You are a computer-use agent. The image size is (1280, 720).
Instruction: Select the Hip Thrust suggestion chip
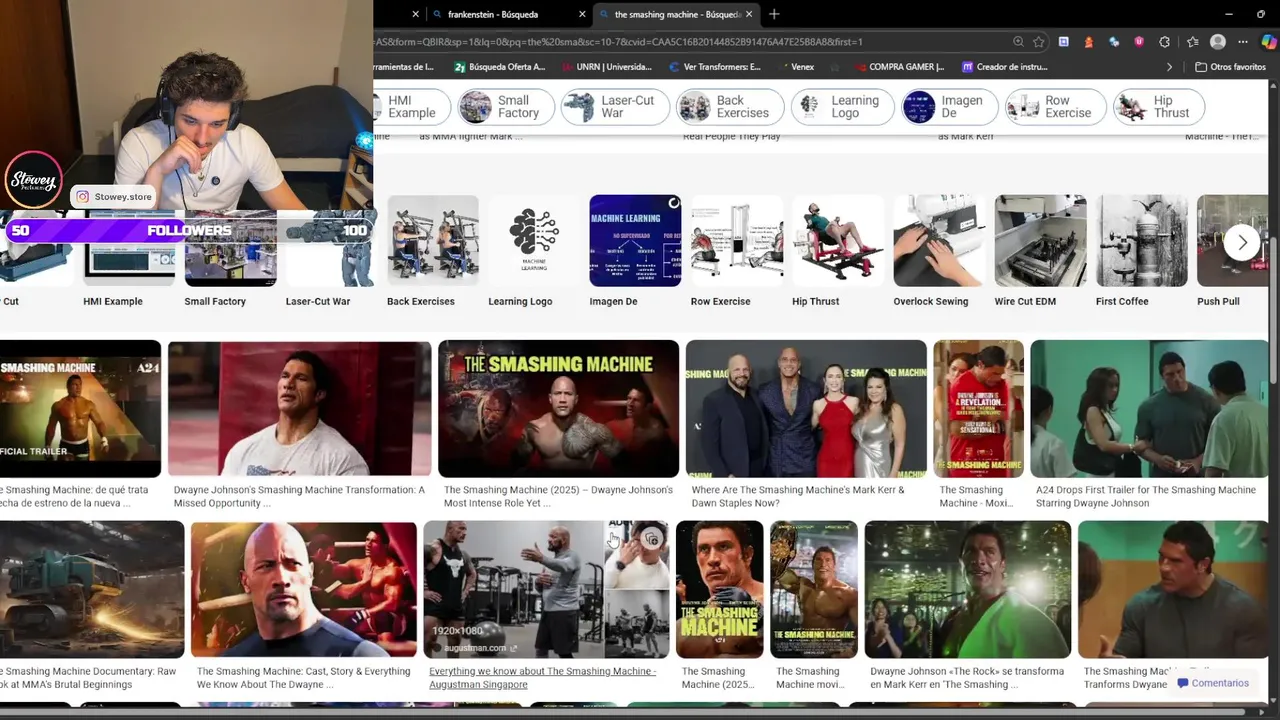click(x=1159, y=107)
